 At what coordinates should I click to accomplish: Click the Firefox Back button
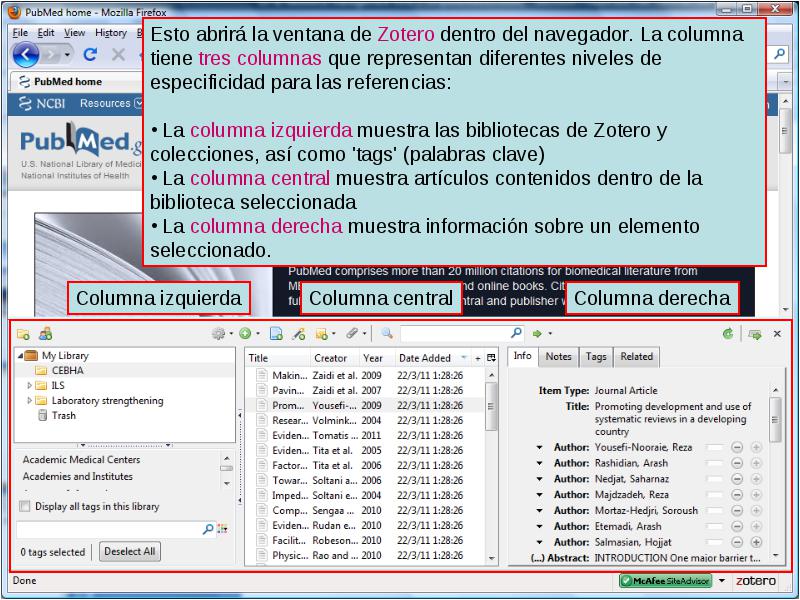[x=26, y=55]
